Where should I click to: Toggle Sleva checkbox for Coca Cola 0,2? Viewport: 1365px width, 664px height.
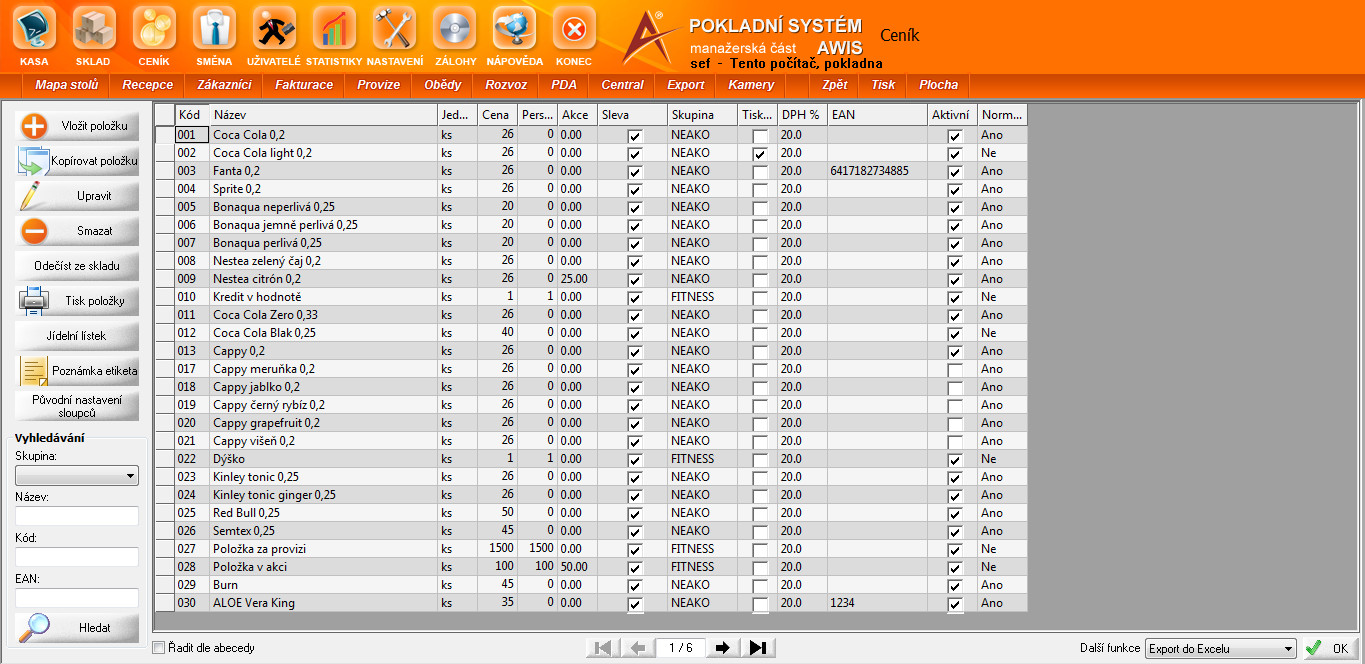point(635,136)
